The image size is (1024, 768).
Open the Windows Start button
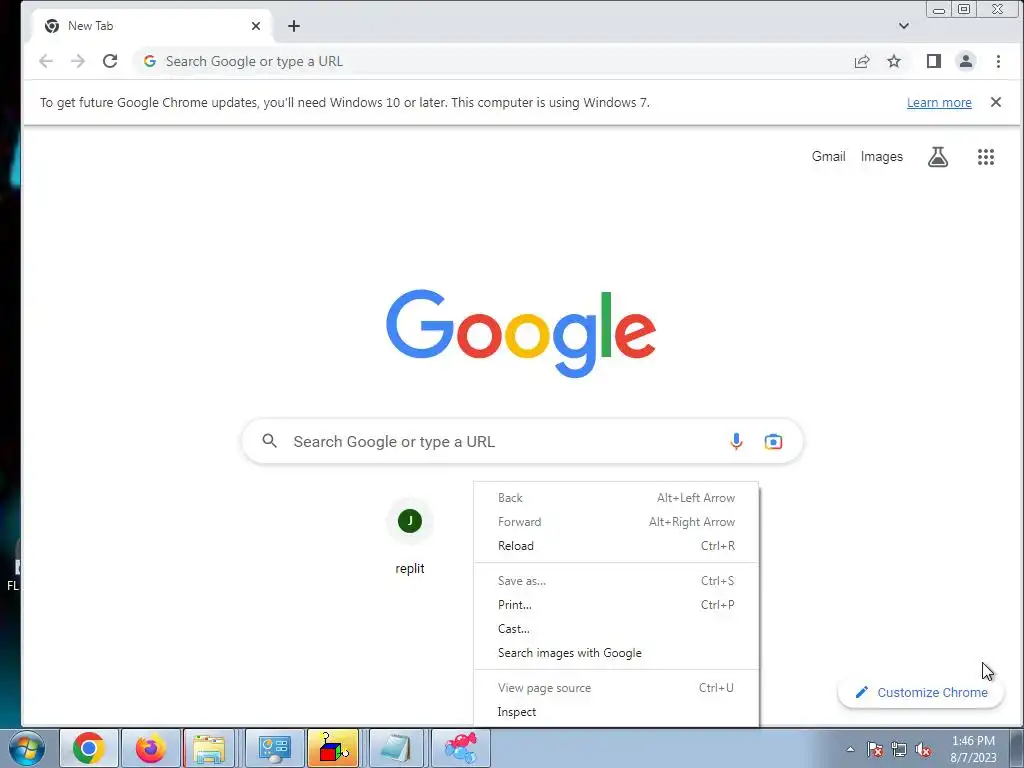point(26,748)
